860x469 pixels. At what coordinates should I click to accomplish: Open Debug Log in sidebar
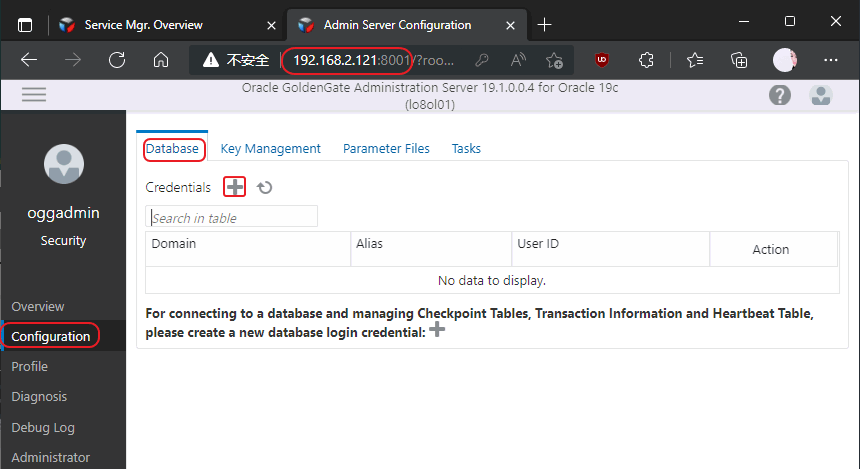click(x=43, y=427)
